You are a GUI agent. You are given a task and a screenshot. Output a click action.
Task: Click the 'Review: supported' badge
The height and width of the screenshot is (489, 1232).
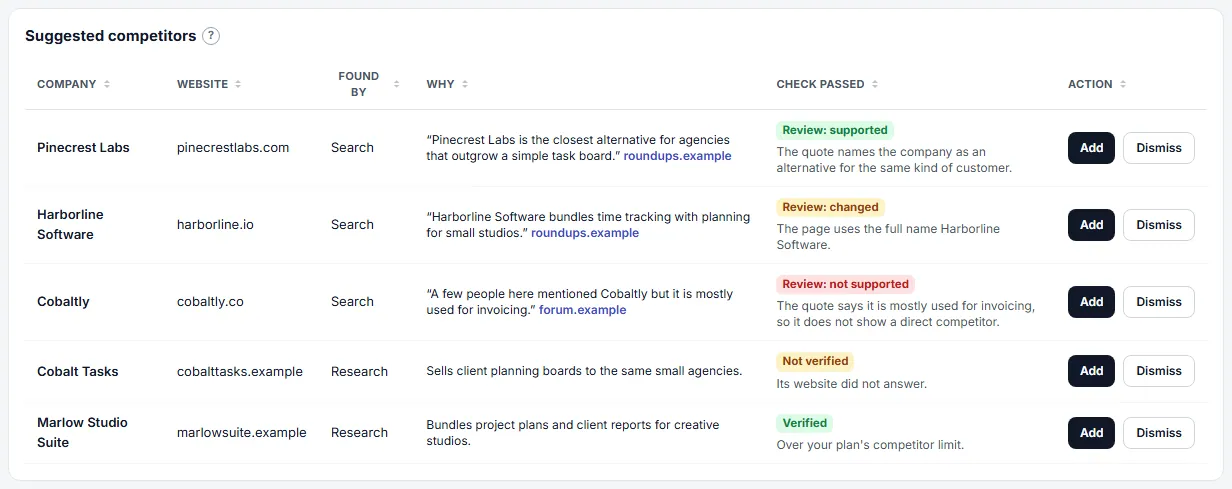point(835,130)
